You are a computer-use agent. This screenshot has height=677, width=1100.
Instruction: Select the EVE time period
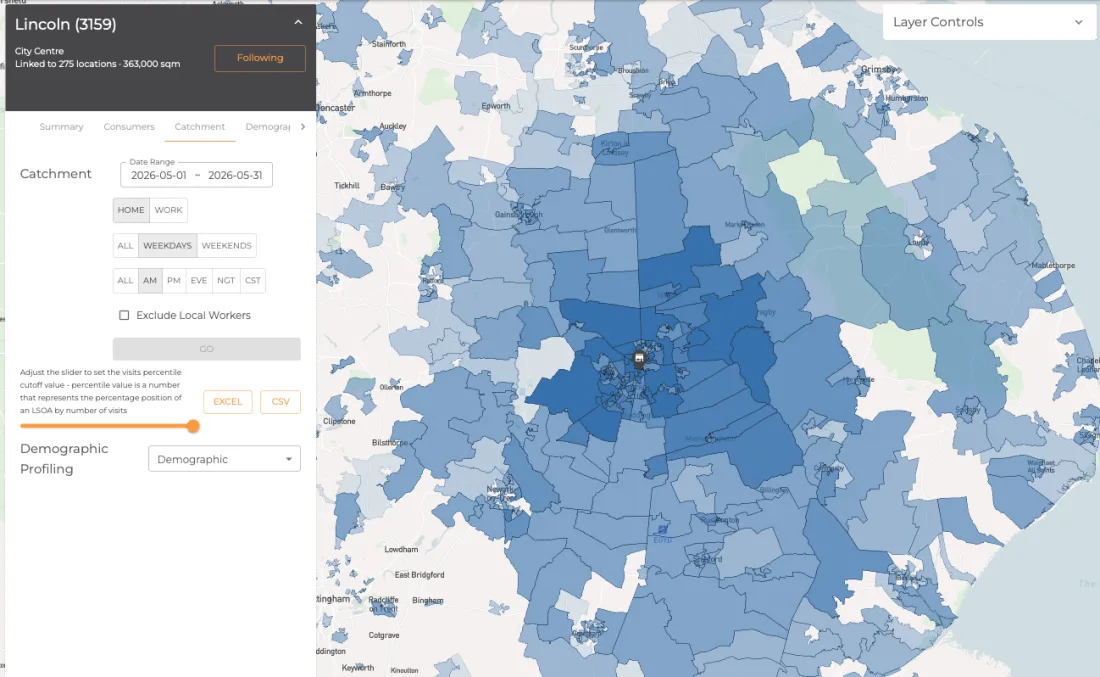tap(199, 281)
